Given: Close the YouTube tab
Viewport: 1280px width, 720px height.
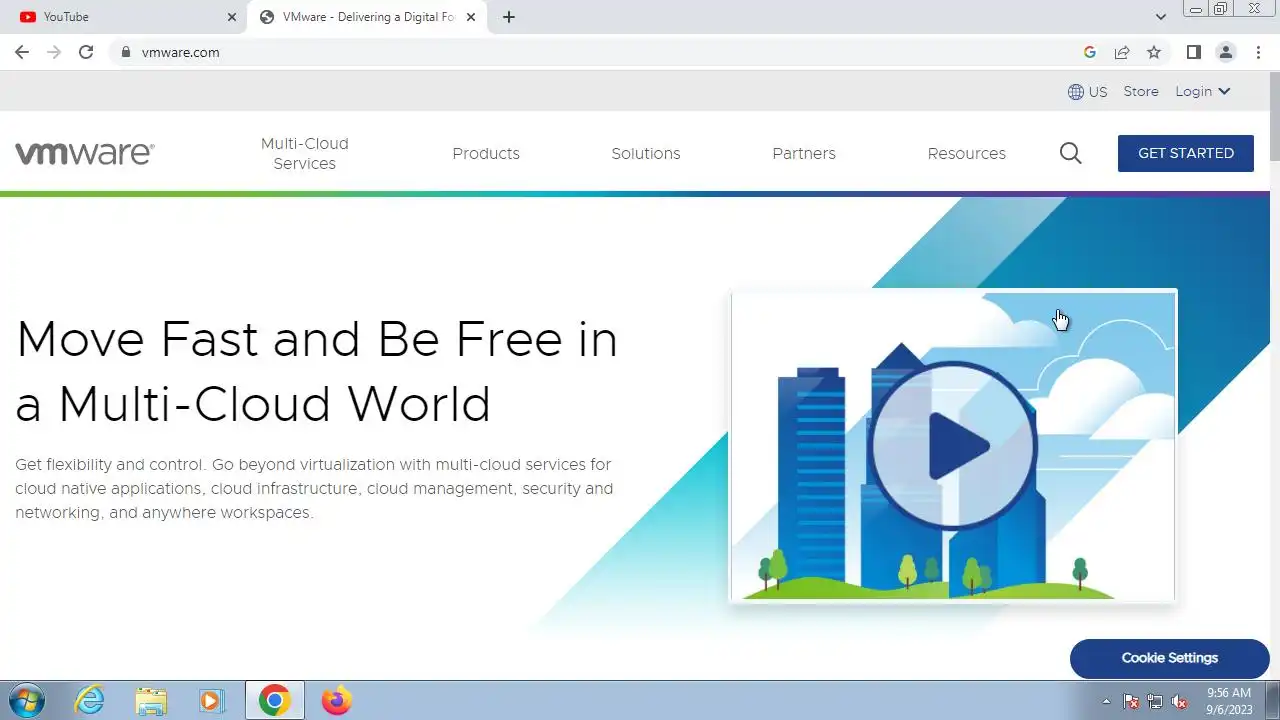Looking at the screenshot, I should [232, 17].
